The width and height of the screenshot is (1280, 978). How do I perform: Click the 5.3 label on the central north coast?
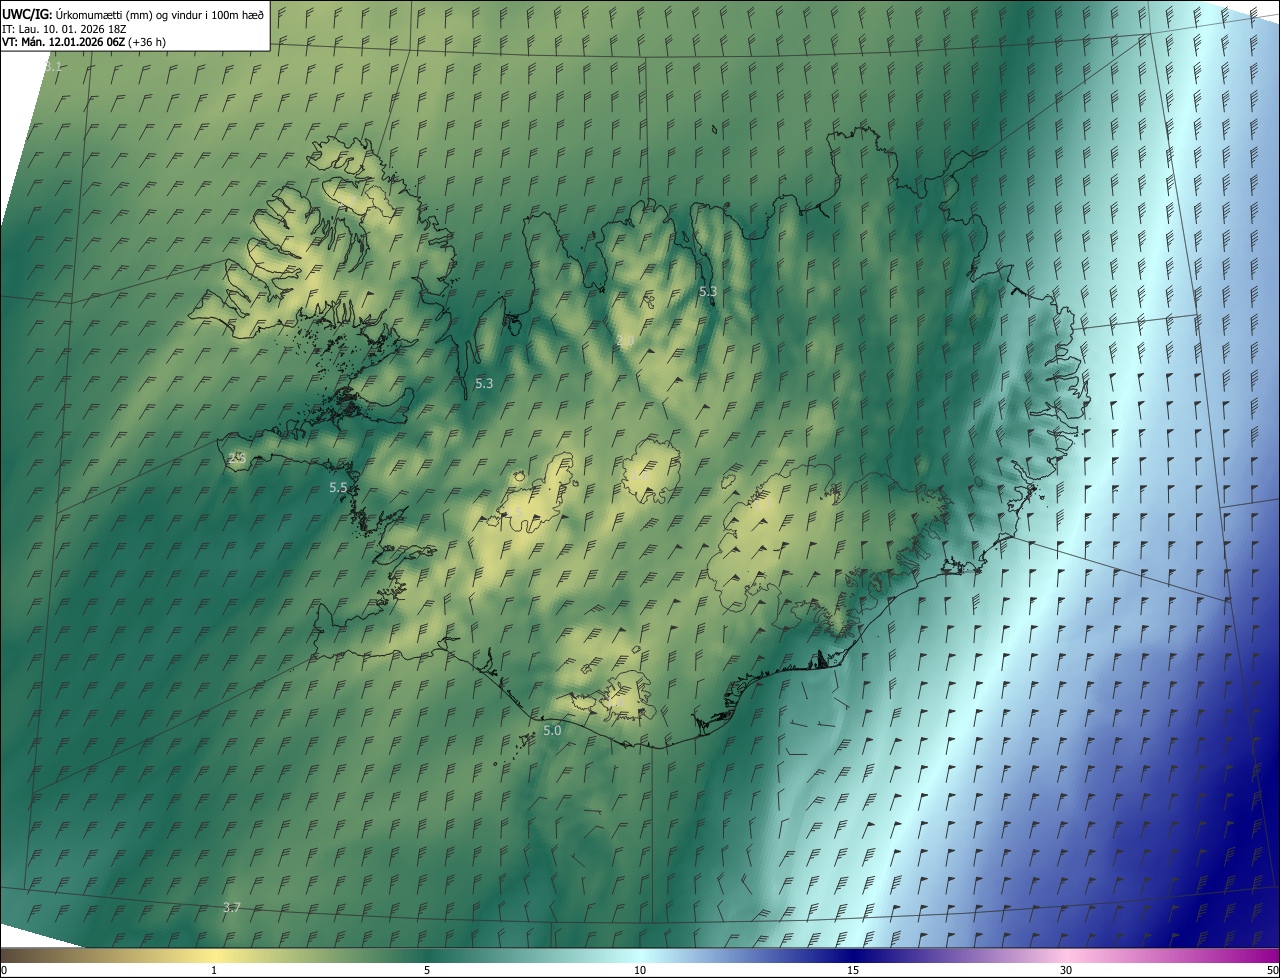pos(708,291)
